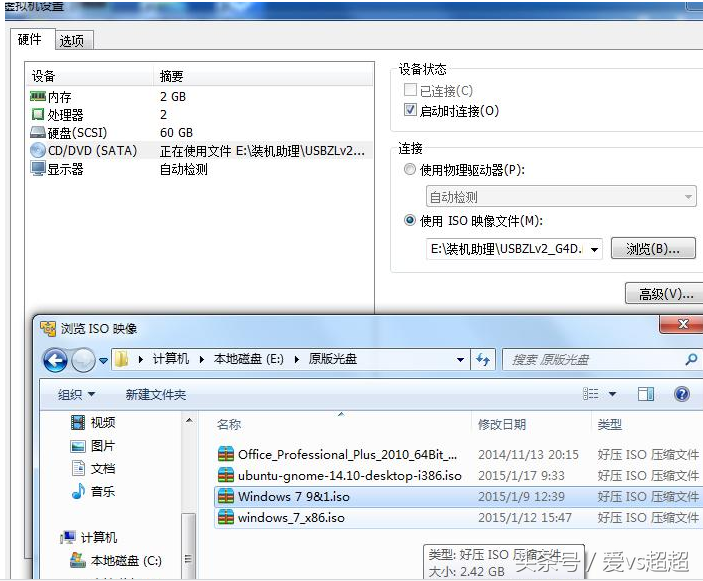The width and height of the screenshot is (703, 581).
Task: Expand breadcrumb arrow before 本地磁盘 (E:)
Action: tap(202, 359)
